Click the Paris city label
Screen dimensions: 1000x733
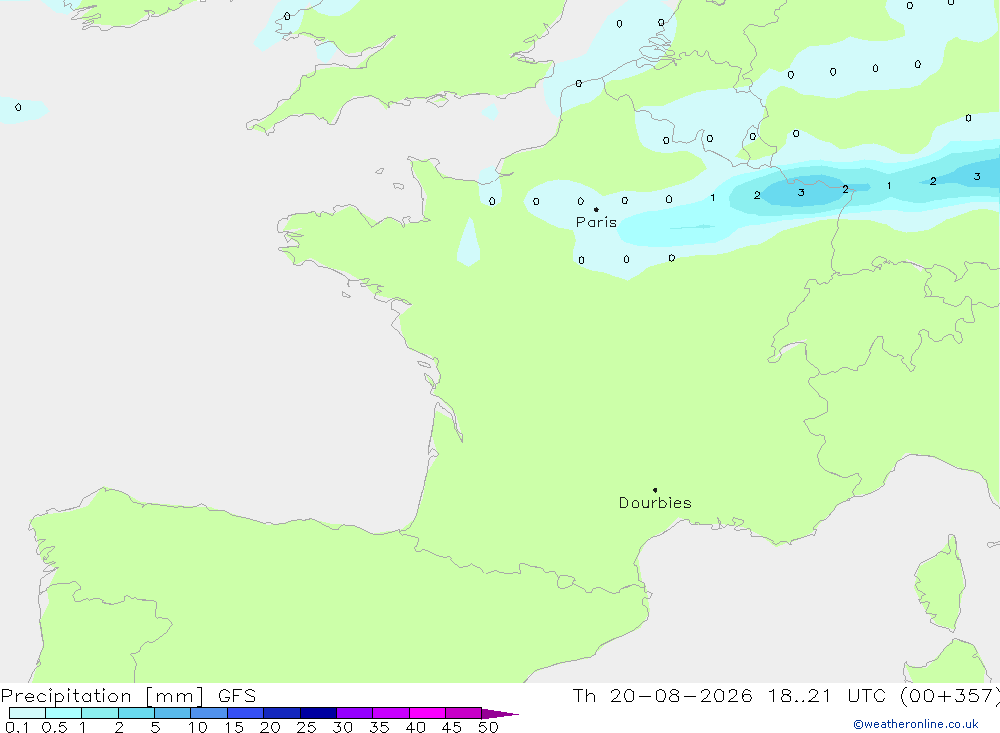[x=596, y=222]
